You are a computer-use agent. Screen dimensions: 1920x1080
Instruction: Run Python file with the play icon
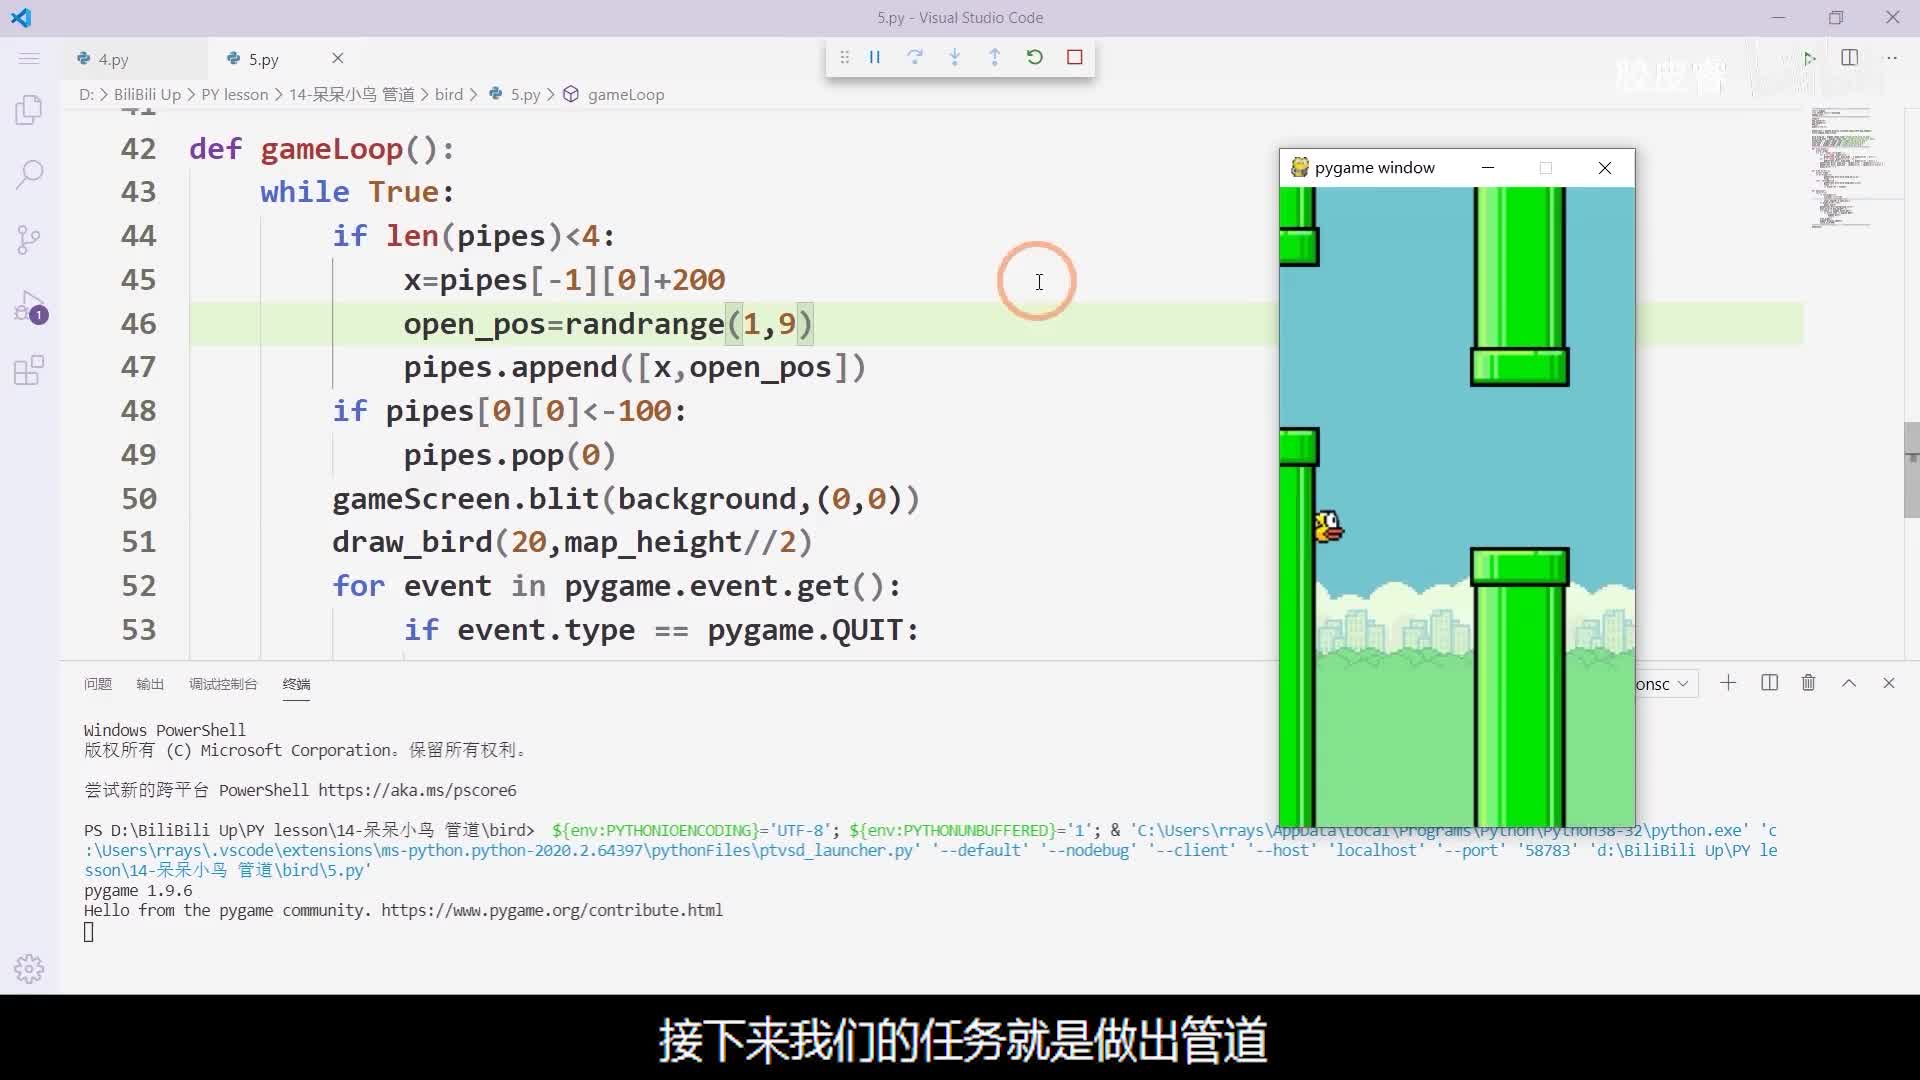click(1809, 58)
